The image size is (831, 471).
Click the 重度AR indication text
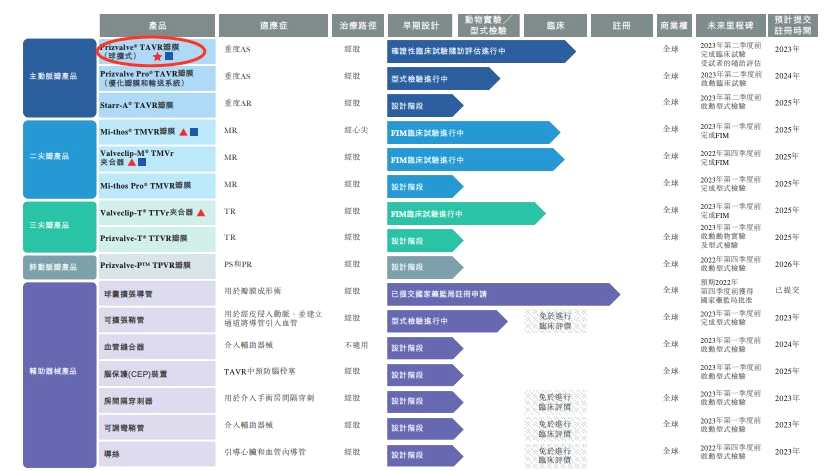pyautogui.click(x=238, y=103)
